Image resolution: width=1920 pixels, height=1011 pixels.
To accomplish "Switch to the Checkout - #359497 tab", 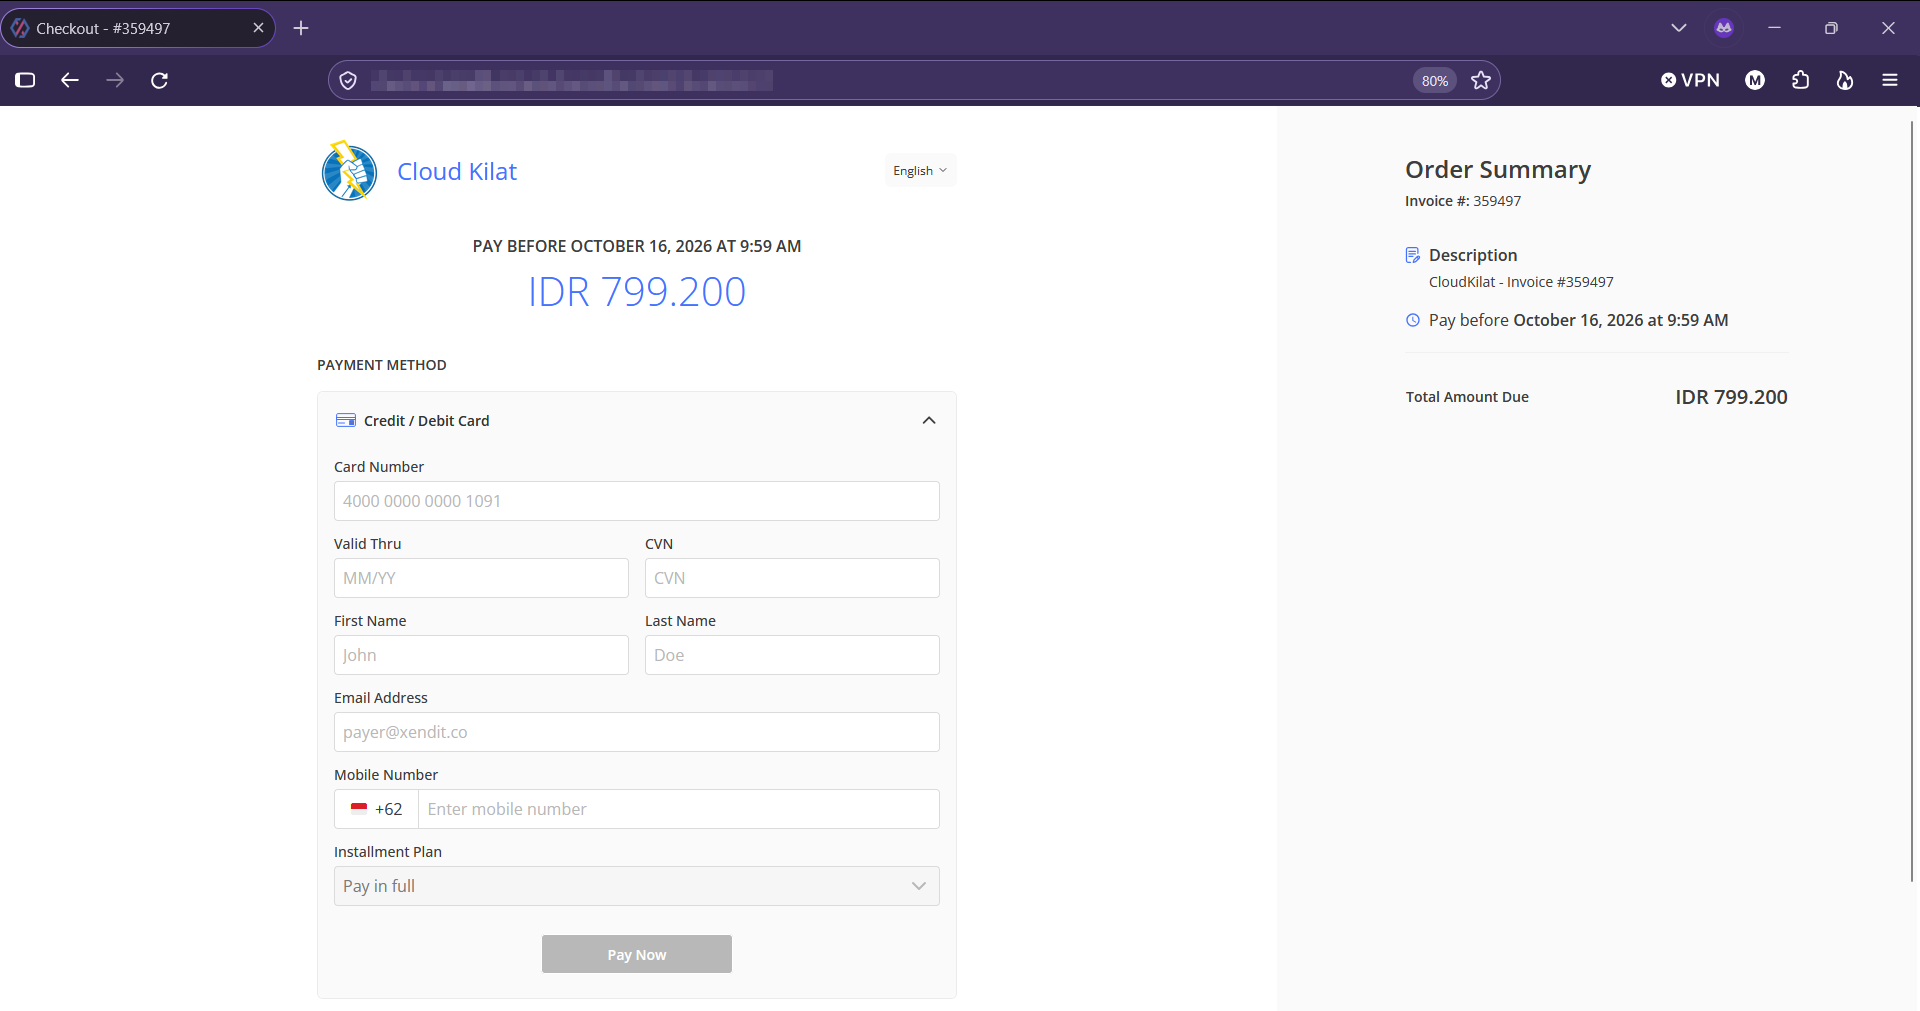I will coord(138,28).
